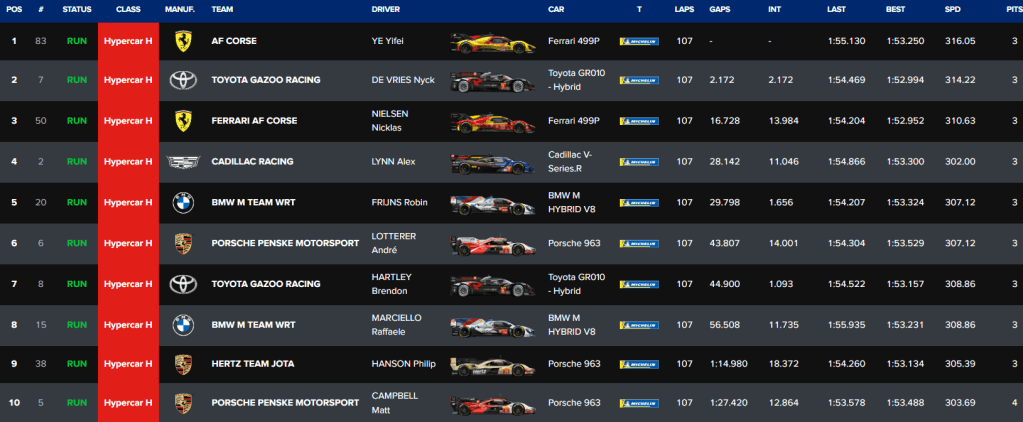
Task: Click the Michelin tyre badge in De Vries's row
Action: [x=639, y=80]
